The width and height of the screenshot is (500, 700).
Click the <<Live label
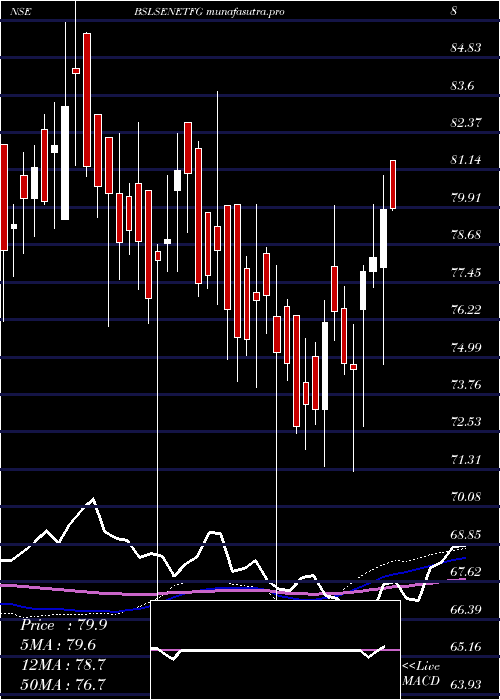point(421,667)
